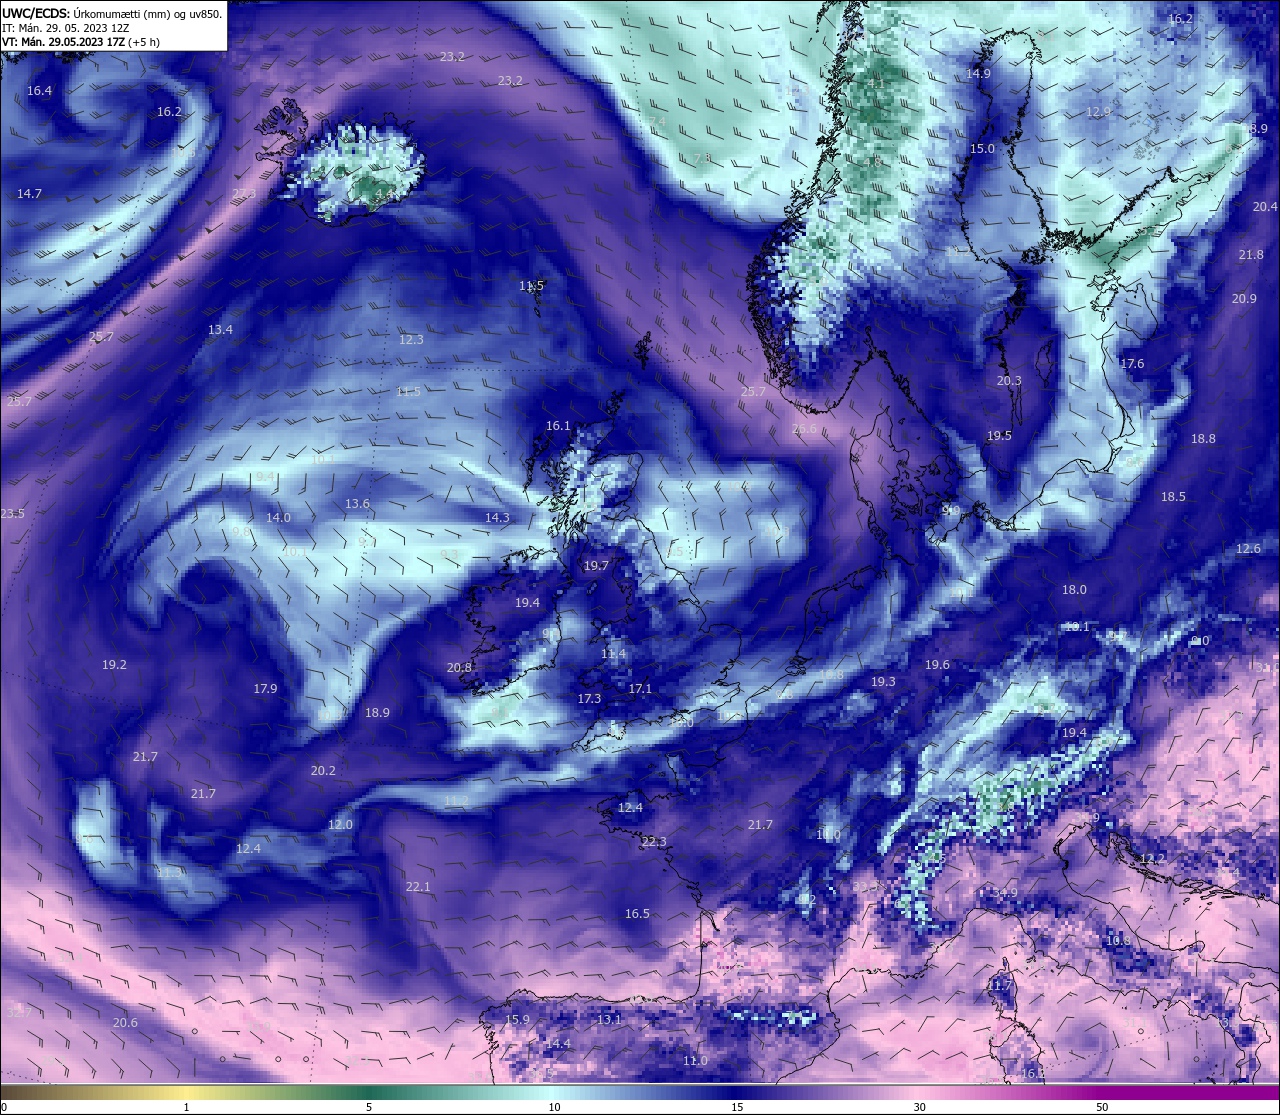Click the 20.9 value on the map

coord(1244,299)
